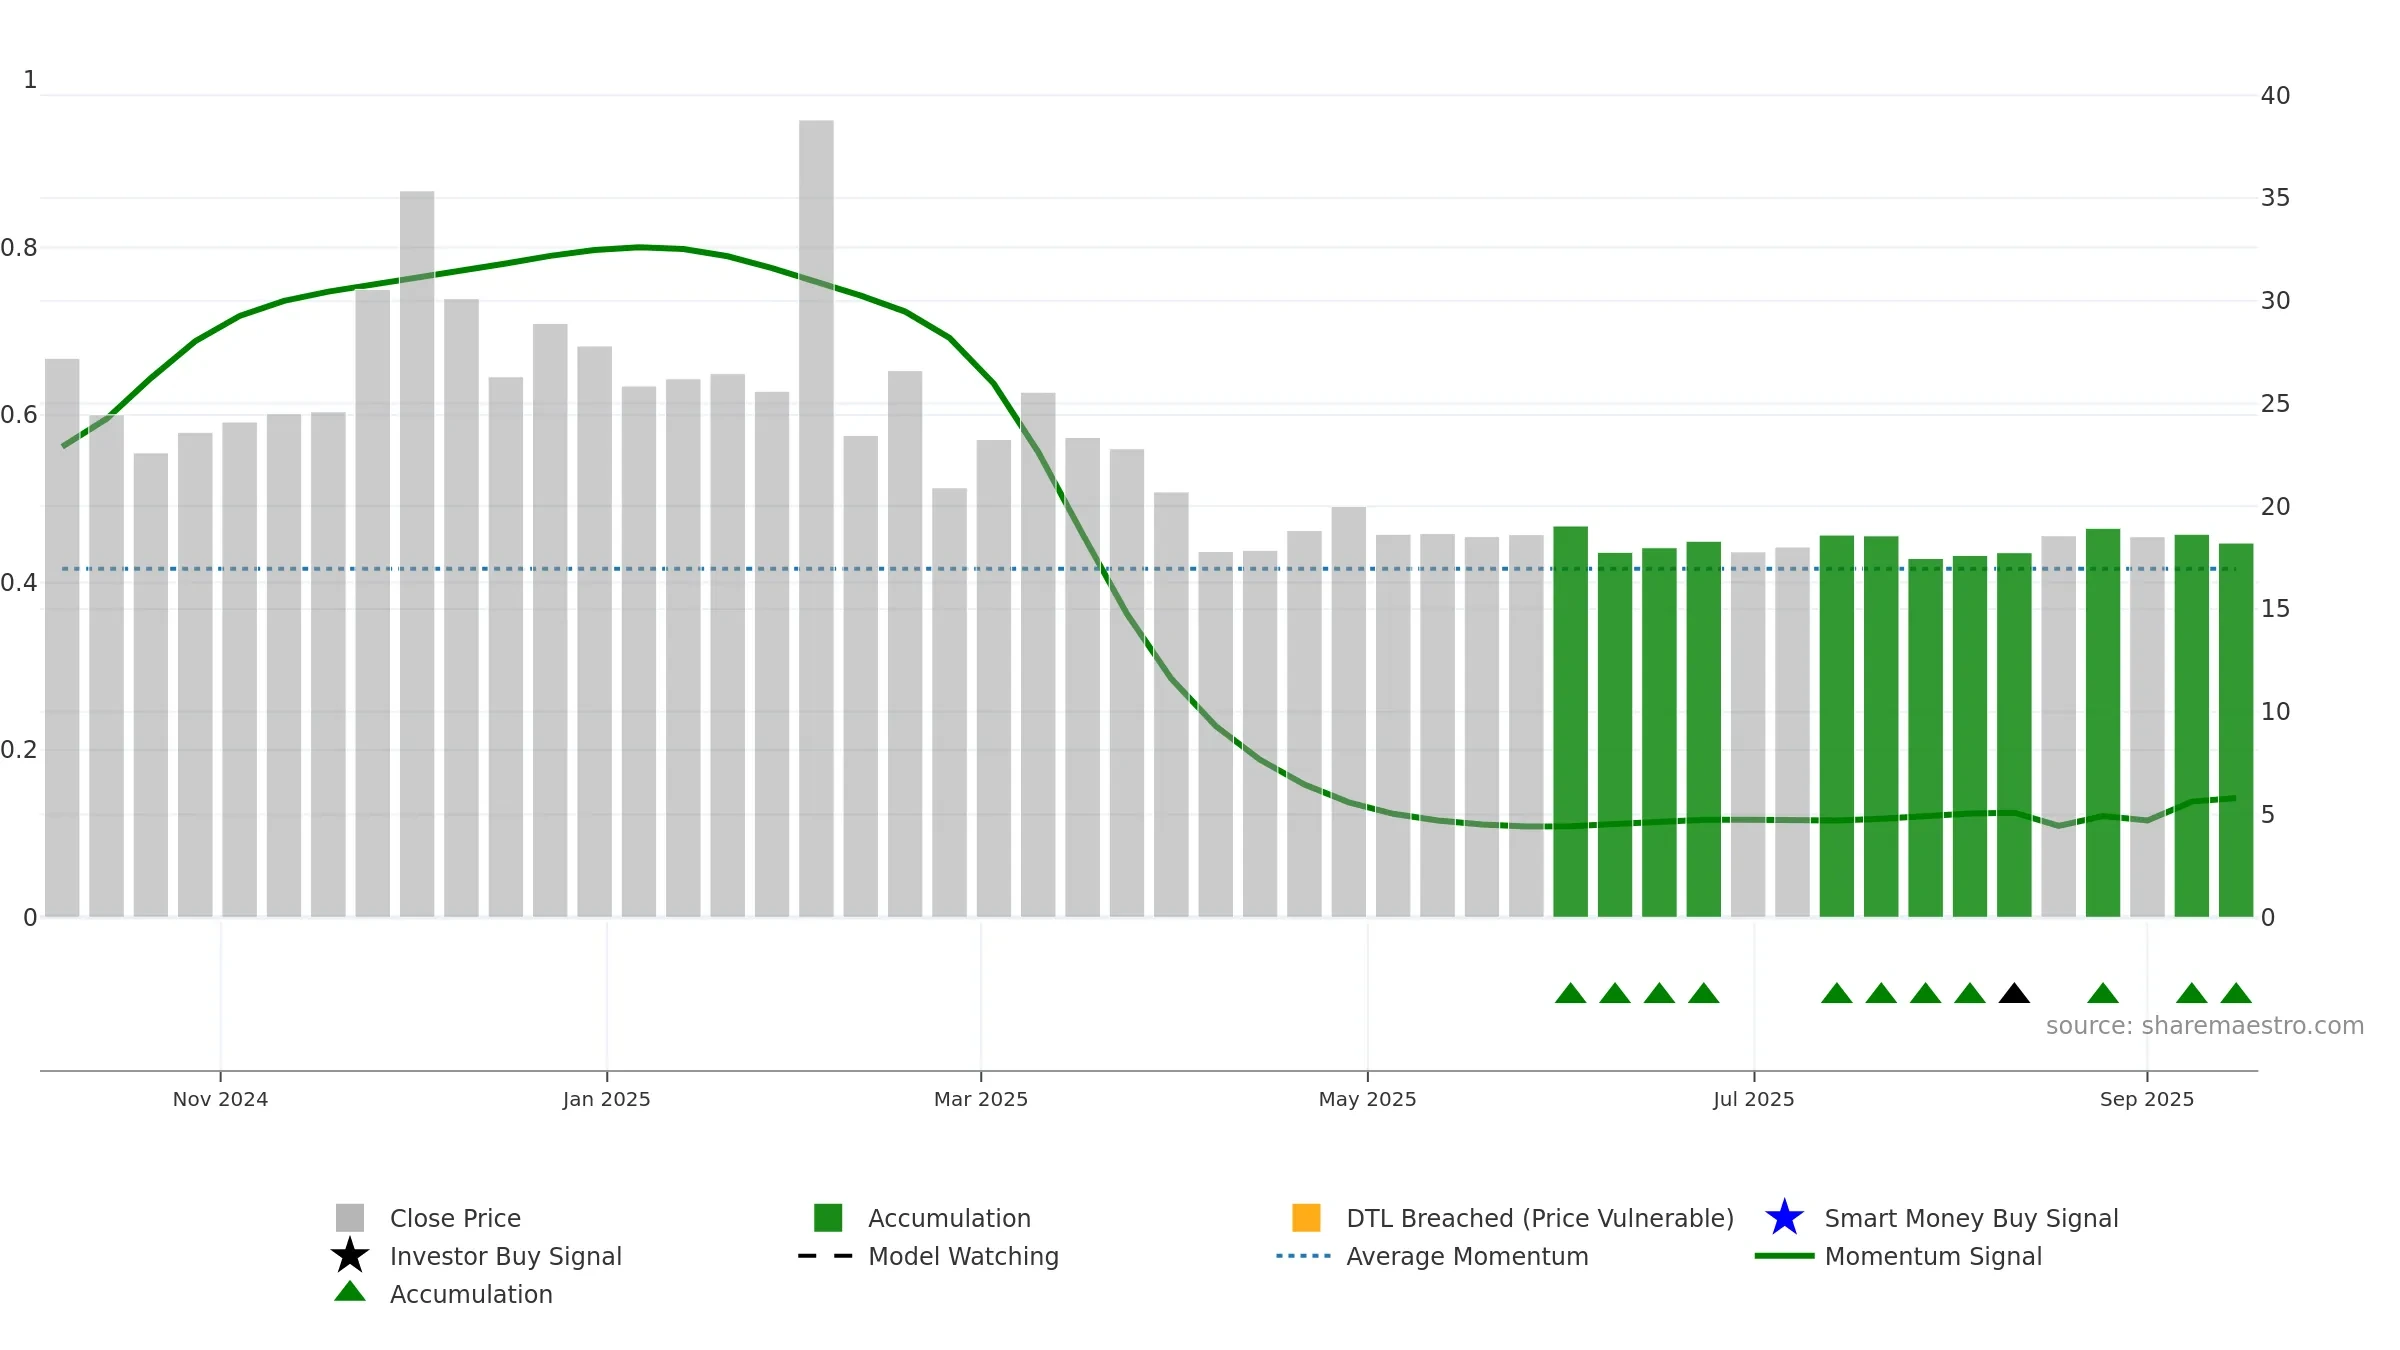Toggle DTL Breached (Price Vulnerable) legend
2400x1350 pixels.
1539,1218
